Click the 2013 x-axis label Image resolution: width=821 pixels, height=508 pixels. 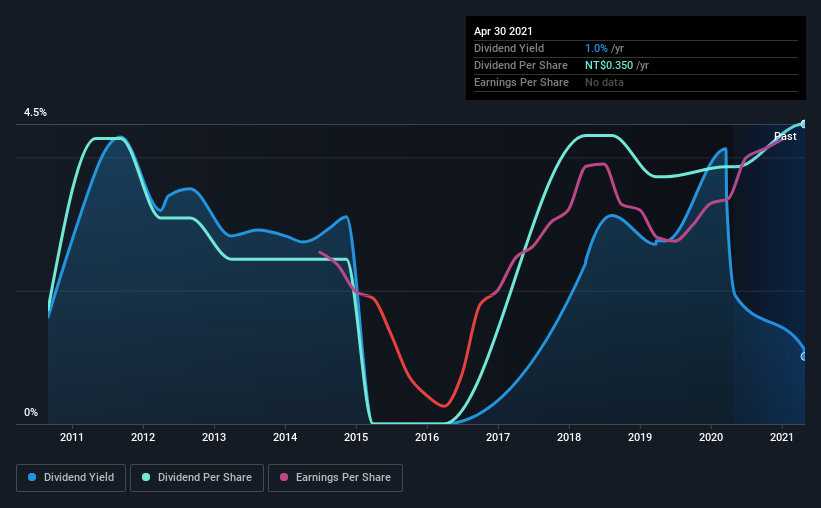tap(214, 437)
